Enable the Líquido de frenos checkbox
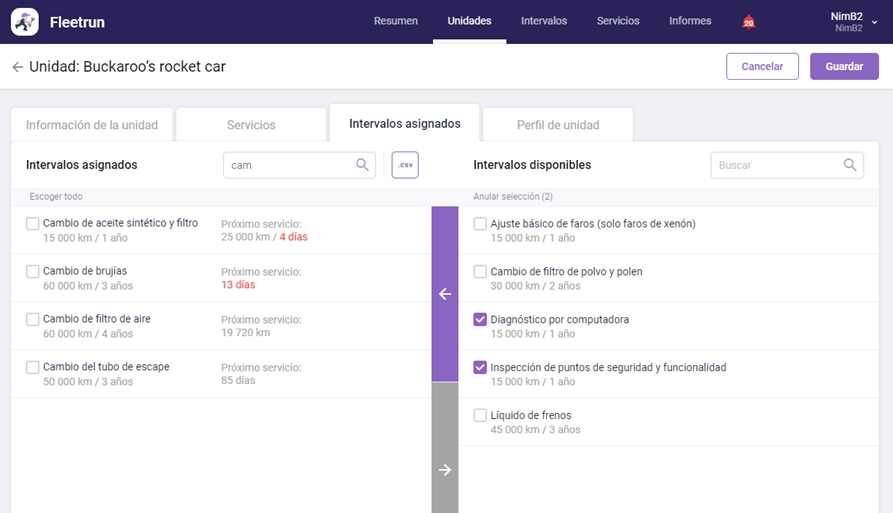 [481, 415]
